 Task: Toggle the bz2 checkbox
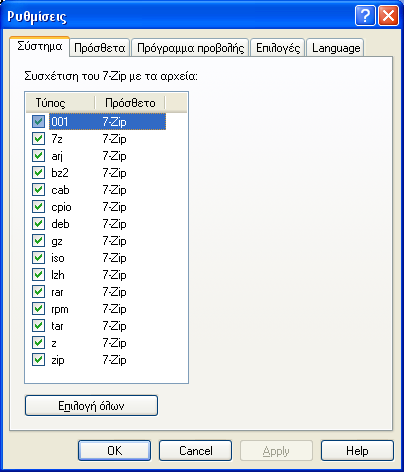point(38,172)
